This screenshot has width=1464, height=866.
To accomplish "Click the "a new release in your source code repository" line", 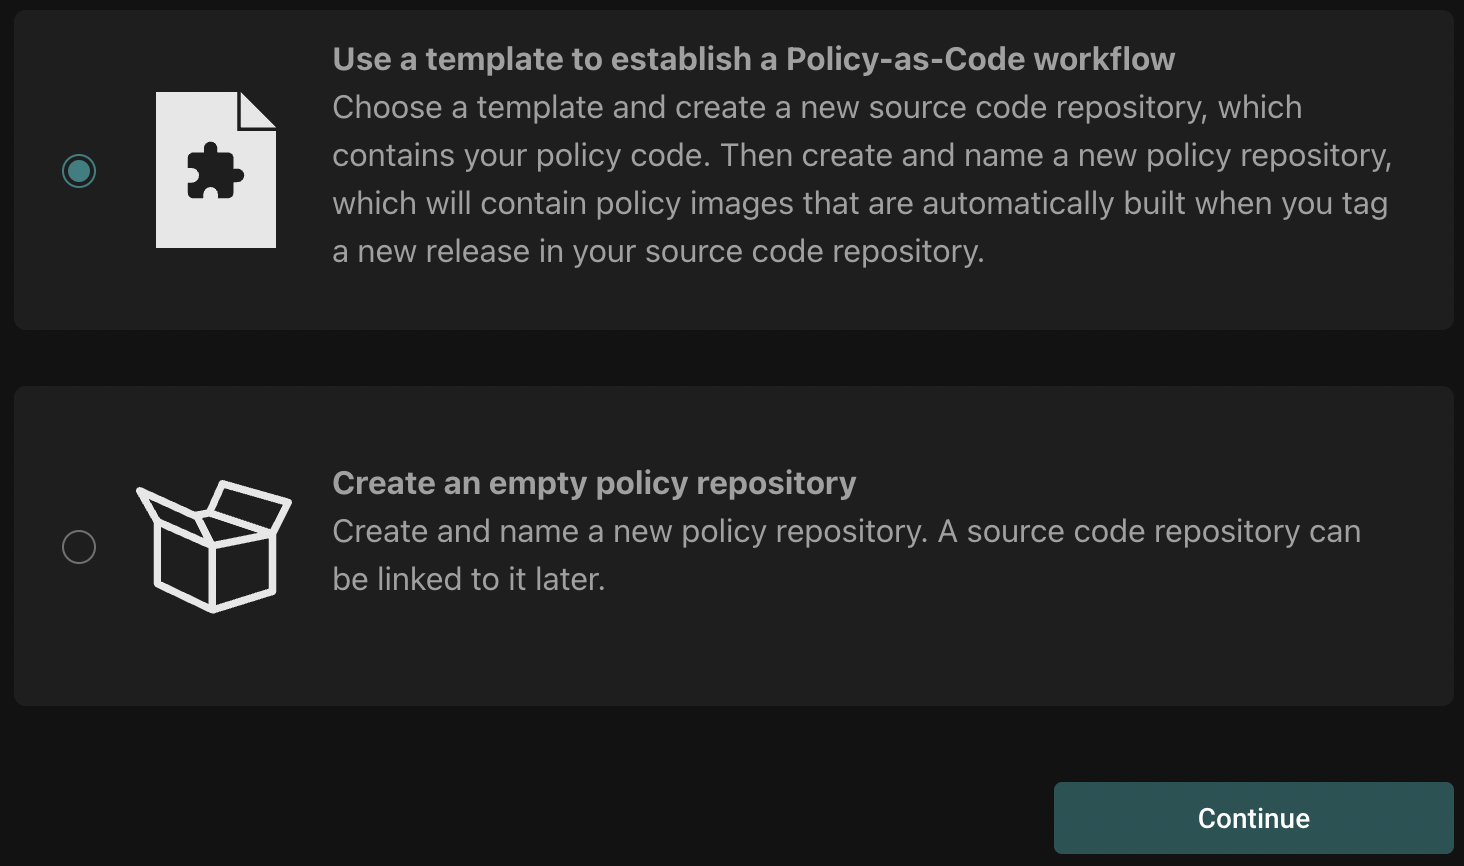I will (x=658, y=251).
